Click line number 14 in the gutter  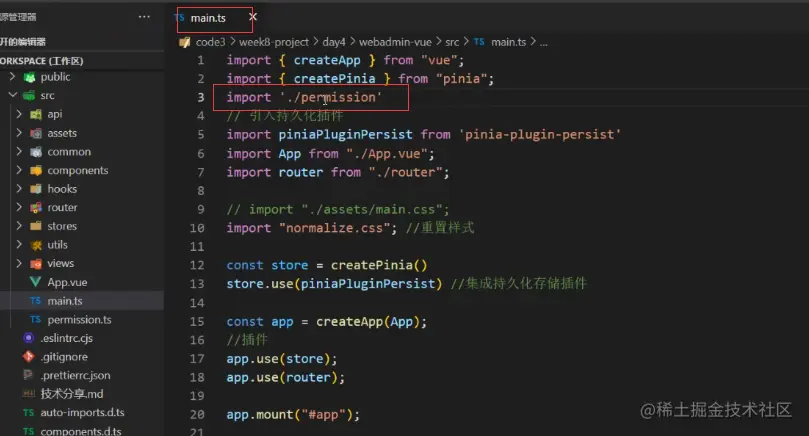(x=197, y=303)
